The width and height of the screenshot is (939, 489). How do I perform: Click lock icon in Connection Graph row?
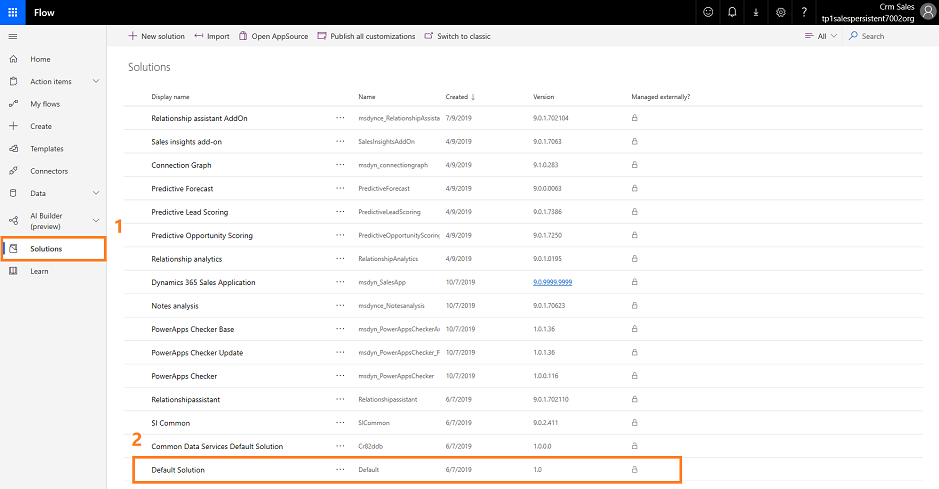(x=634, y=165)
